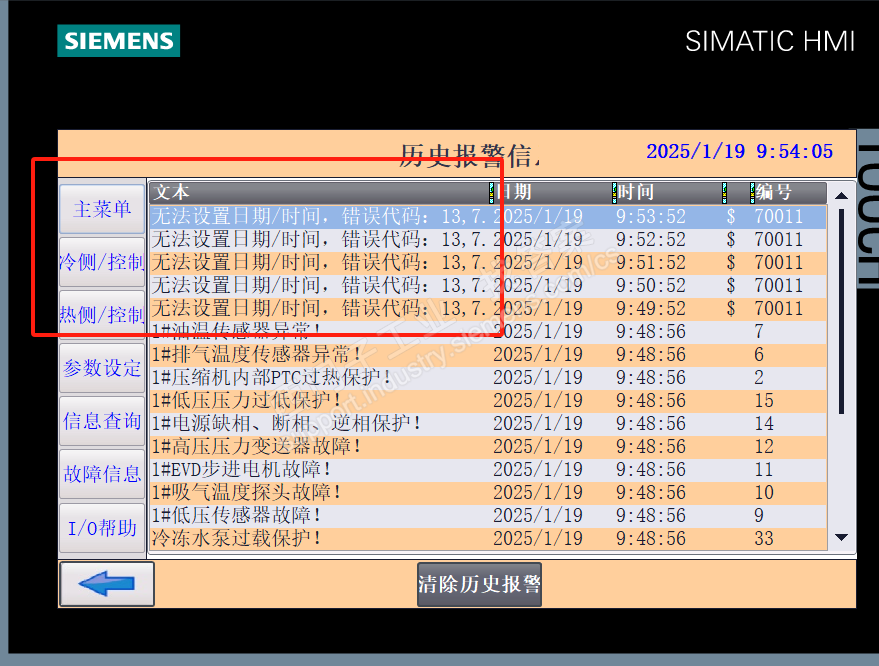Click the 编号 column header
879x666 pixels.
click(788, 192)
